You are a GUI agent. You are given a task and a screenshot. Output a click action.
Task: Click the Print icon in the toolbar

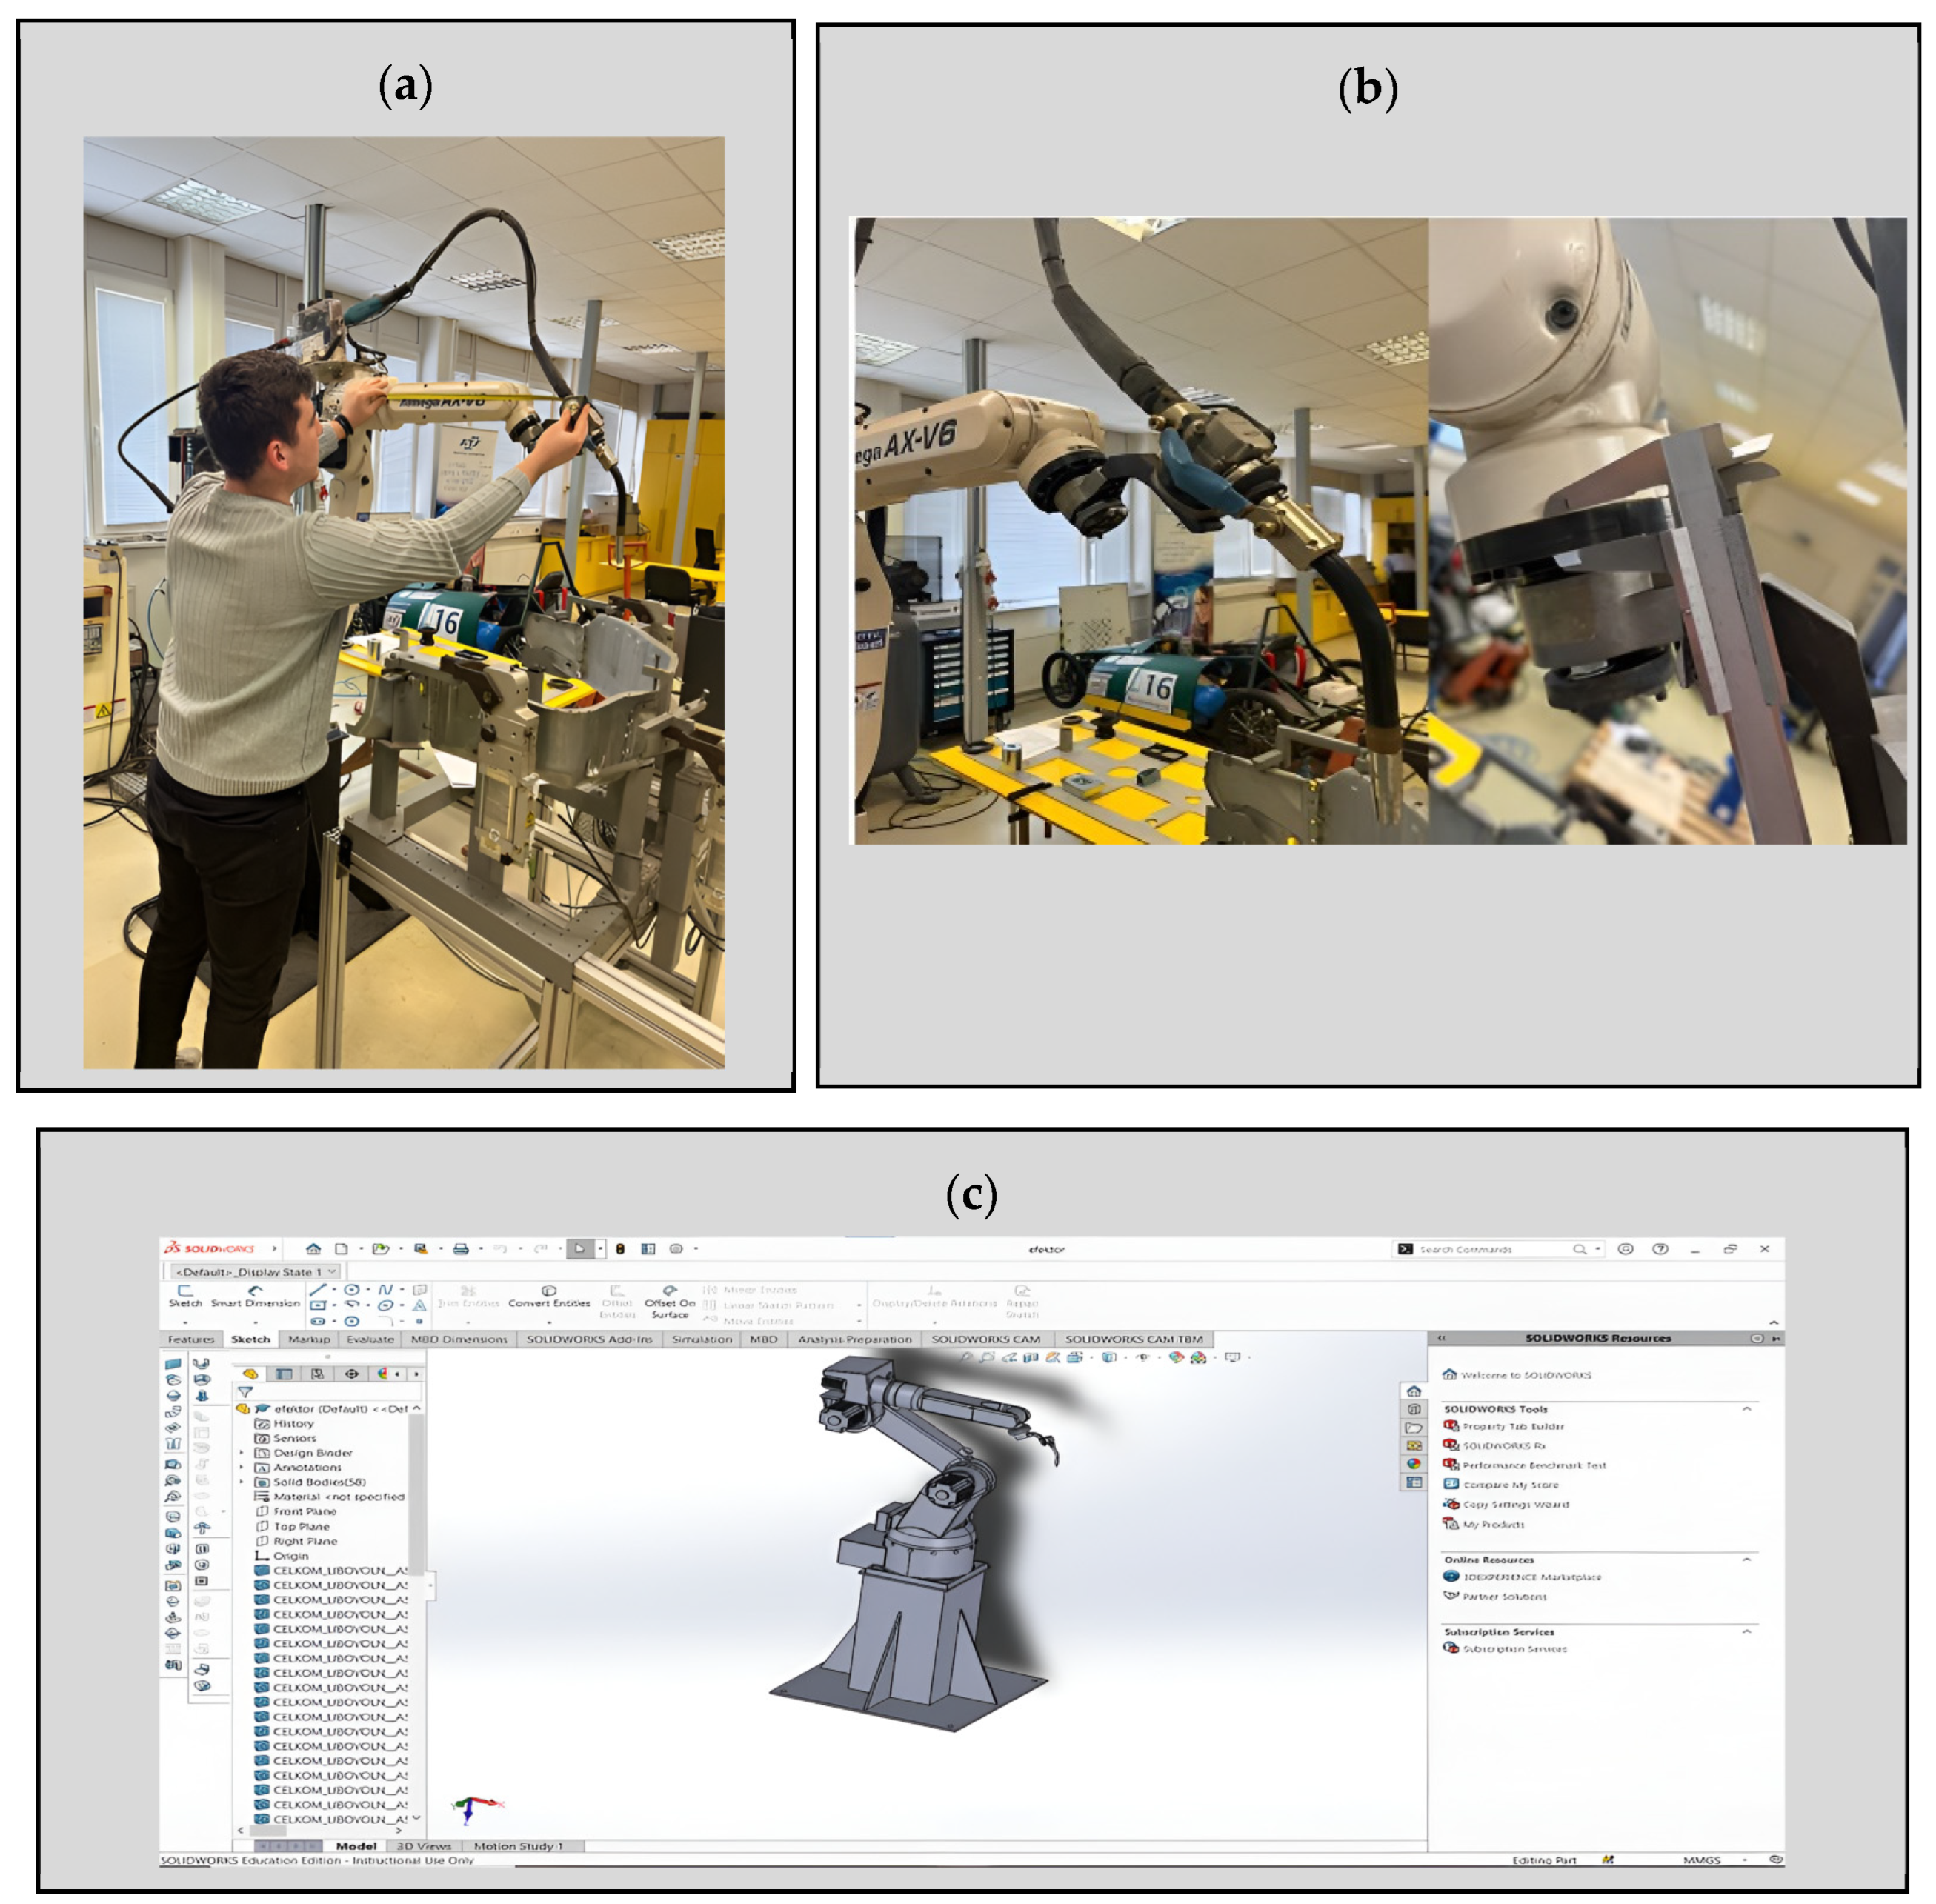[461, 1248]
